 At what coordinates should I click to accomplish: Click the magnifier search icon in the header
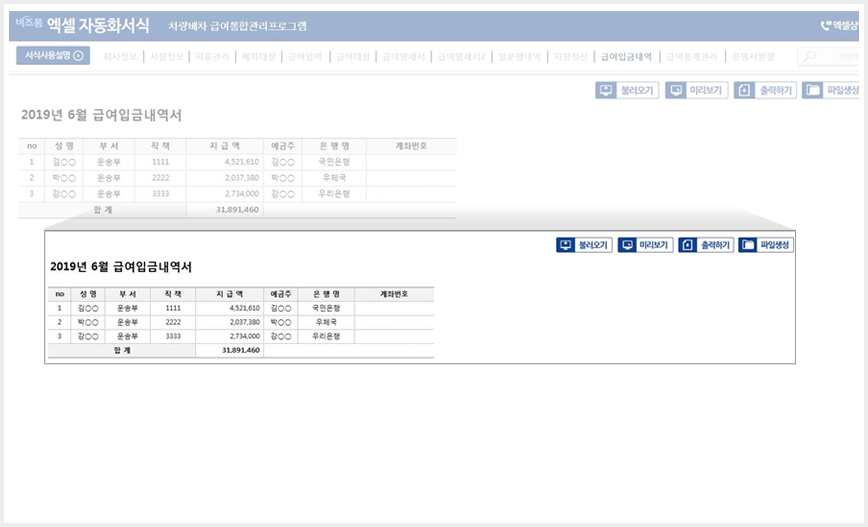(x=810, y=56)
